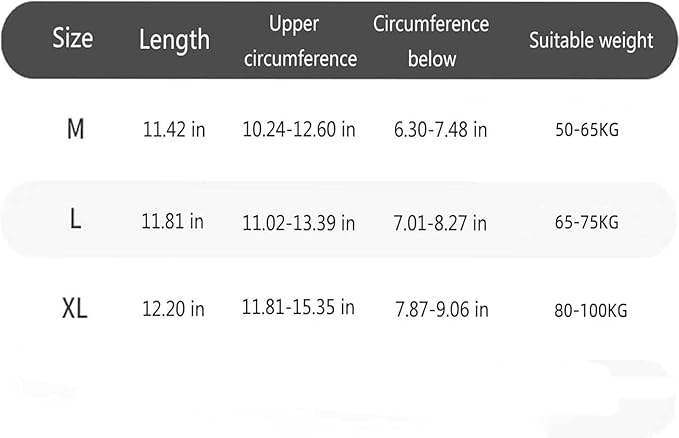Select the XL size row label
The height and width of the screenshot is (438, 679).
(75, 309)
